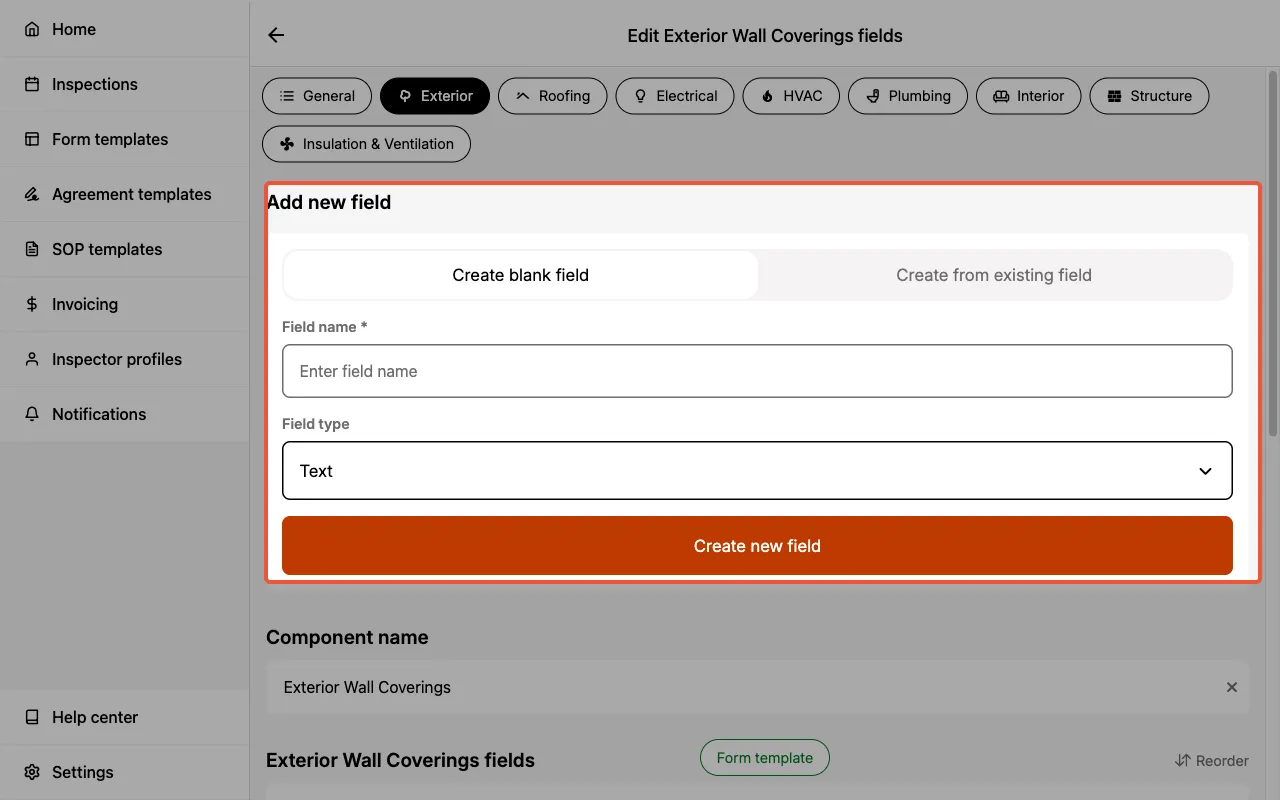Open Agreement templates
Image resolution: width=1280 pixels, height=800 pixels.
pyautogui.click(x=131, y=194)
